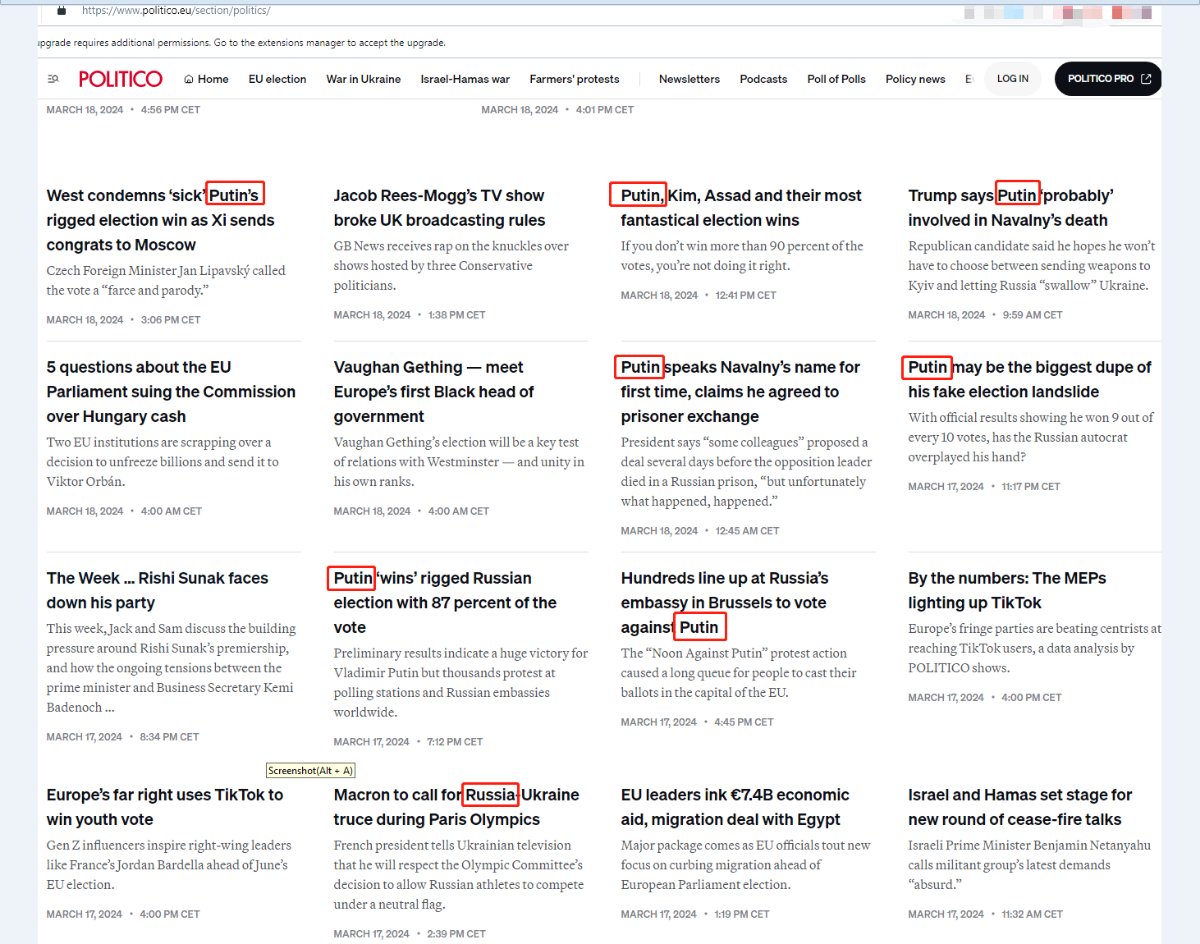1200x944 pixels.
Task: Click the March 18, 2024 3:06 PM CET timestamp
Action: (123, 320)
